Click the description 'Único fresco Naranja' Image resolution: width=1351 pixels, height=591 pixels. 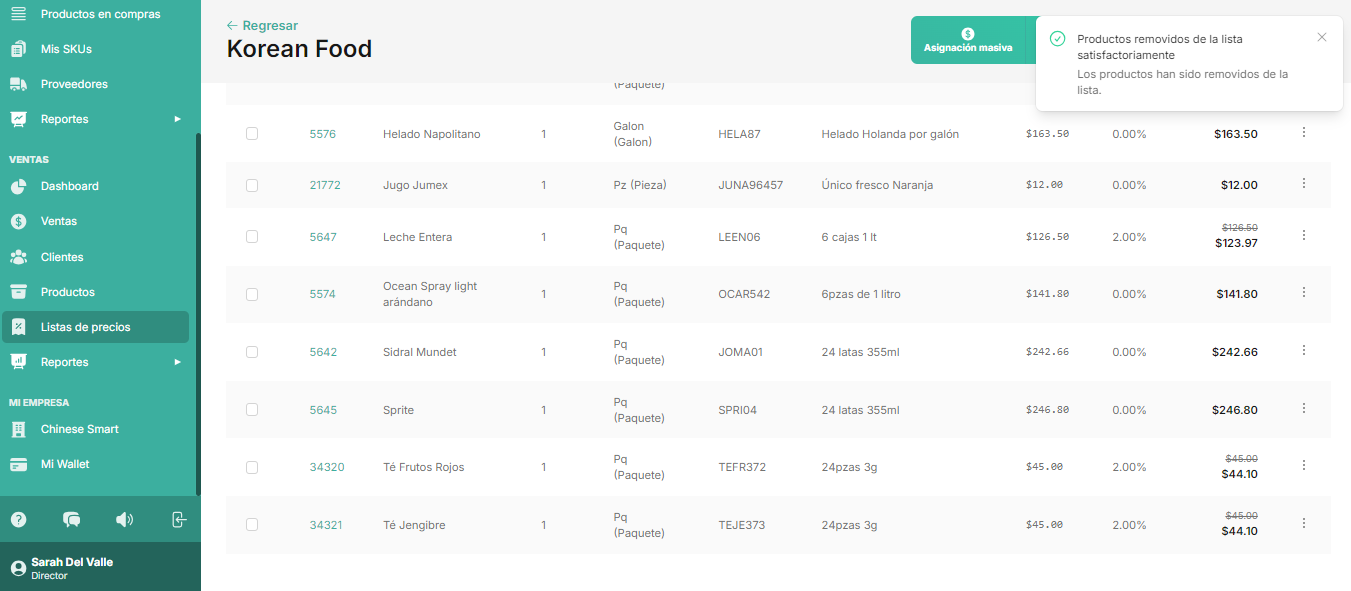coord(878,185)
